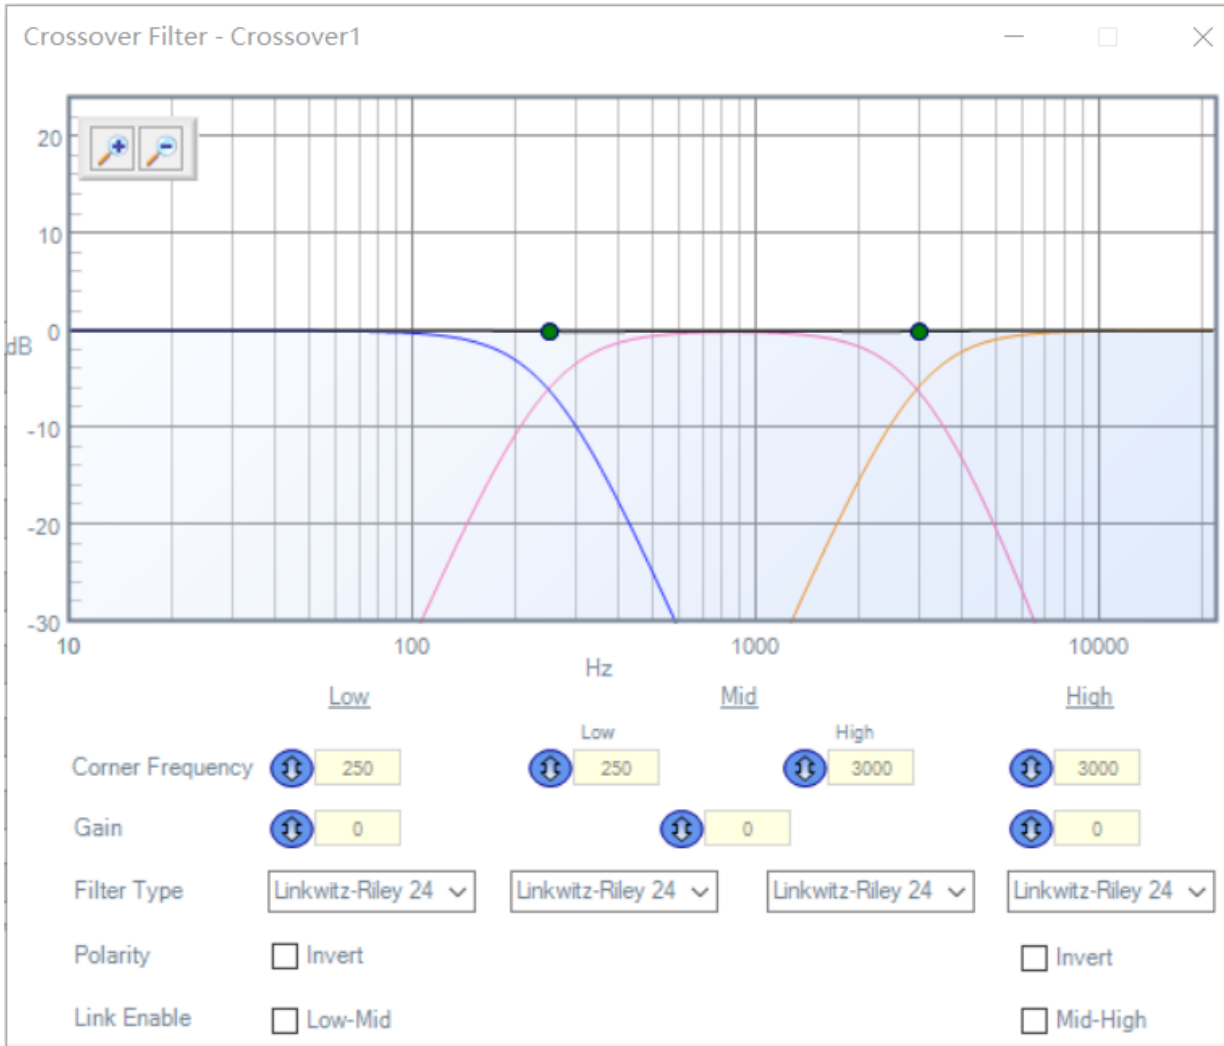Open the High band filter type dropdown
The height and width of the screenshot is (1046, 1224).
pos(1110,891)
